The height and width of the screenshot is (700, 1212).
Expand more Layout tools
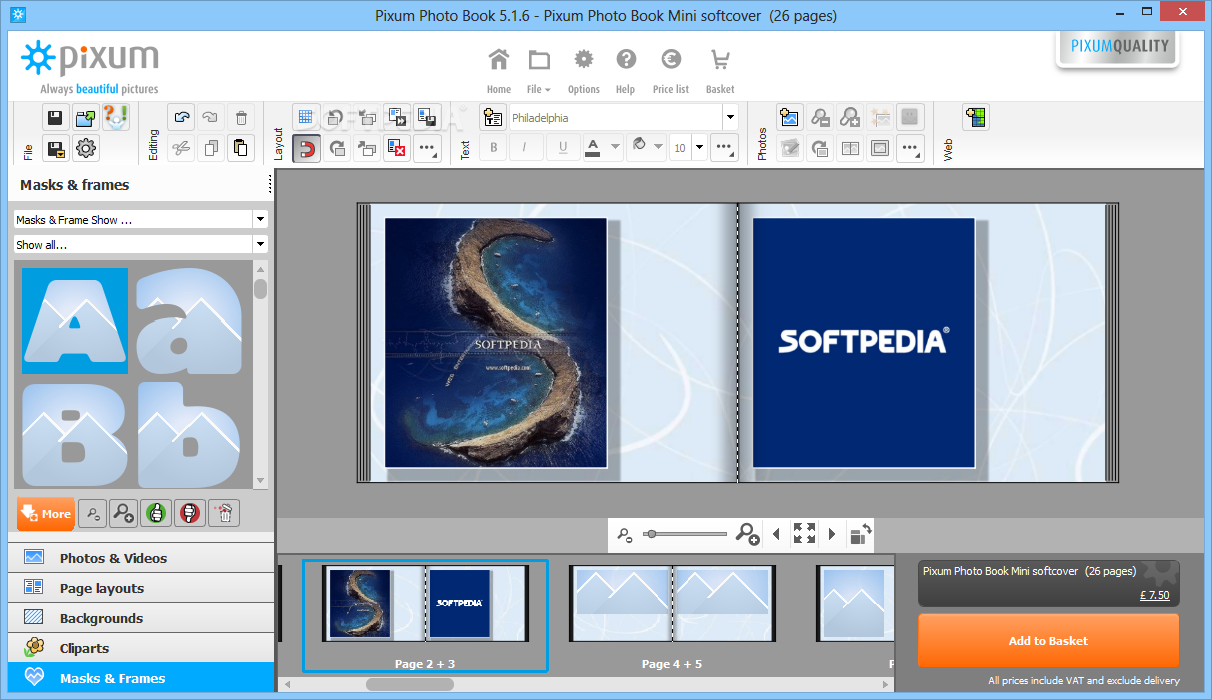427,148
